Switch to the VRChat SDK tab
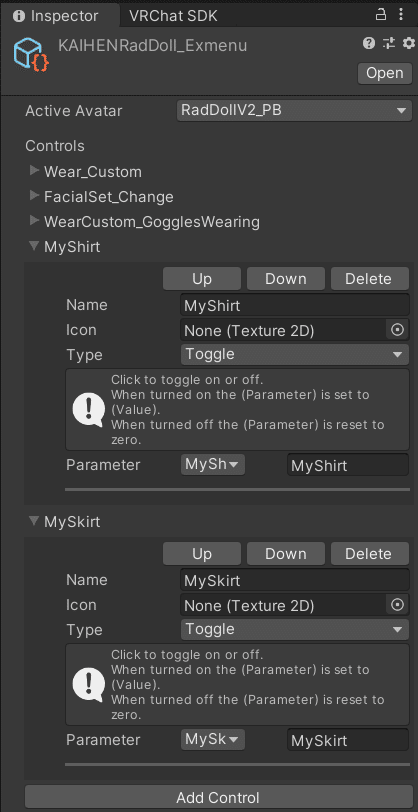This screenshot has height=812, width=418. (174, 16)
